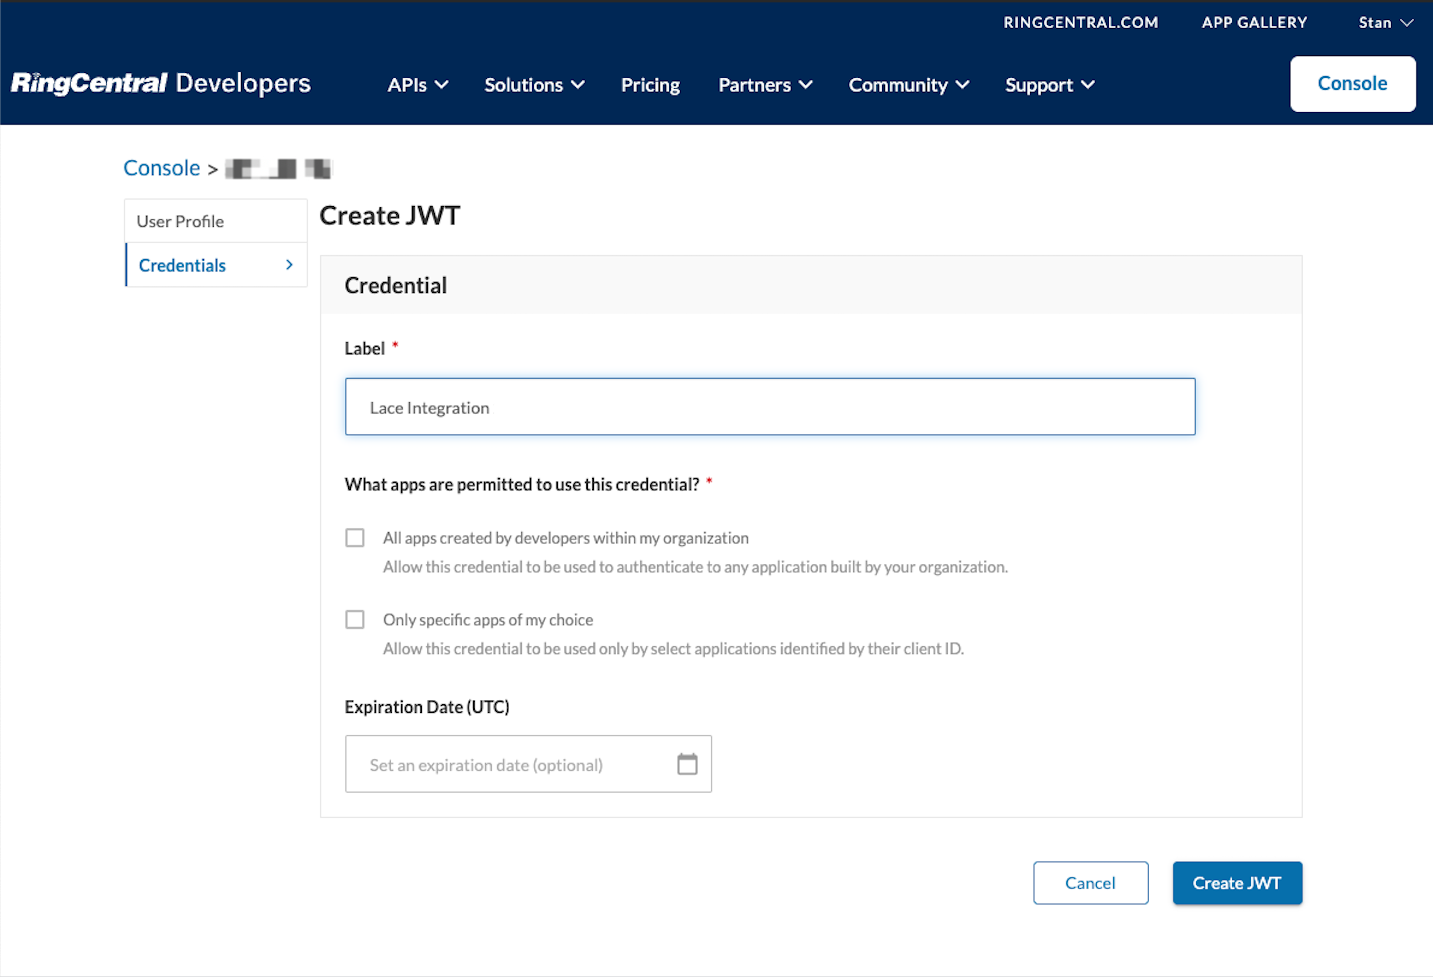This screenshot has height=977, width=1433.
Task: Click the RingCentral Developers logo
Action: point(161,84)
